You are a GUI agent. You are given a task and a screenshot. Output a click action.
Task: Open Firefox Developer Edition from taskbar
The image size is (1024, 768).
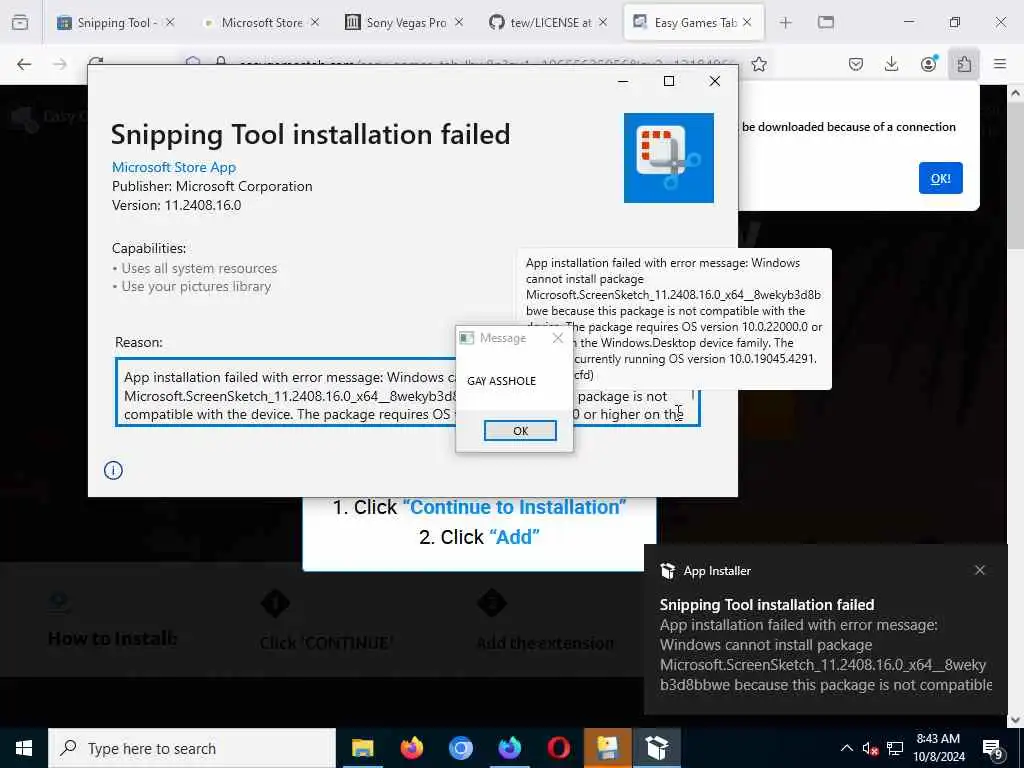coord(509,748)
